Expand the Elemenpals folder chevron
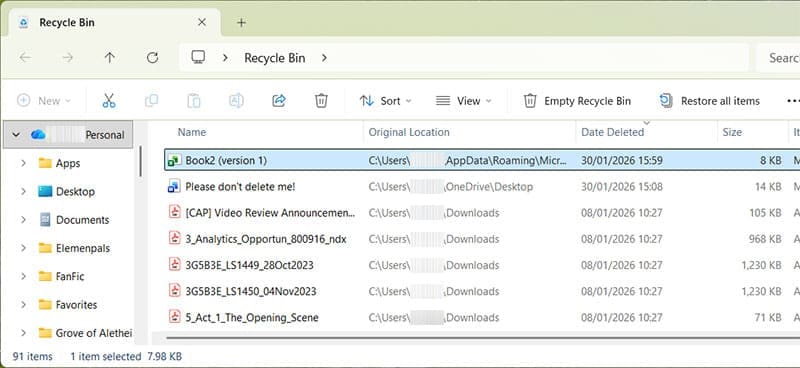 pyautogui.click(x=23, y=248)
